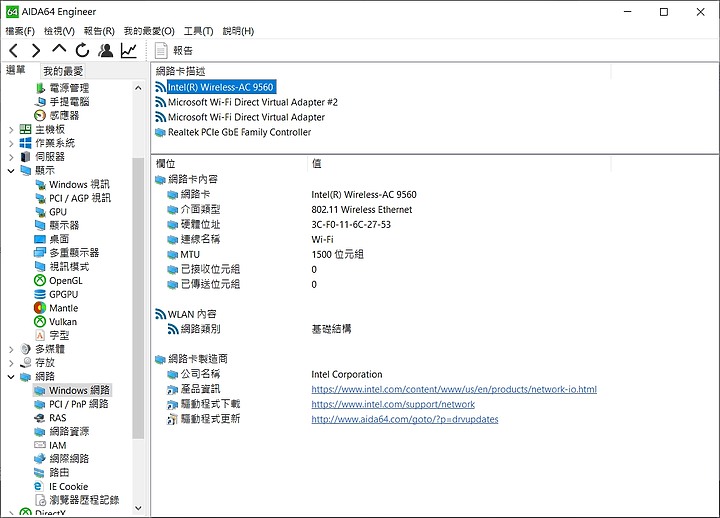The width and height of the screenshot is (720, 518).
Task: Open the intel.com/support/network driver link
Action: tap(393, 405)
